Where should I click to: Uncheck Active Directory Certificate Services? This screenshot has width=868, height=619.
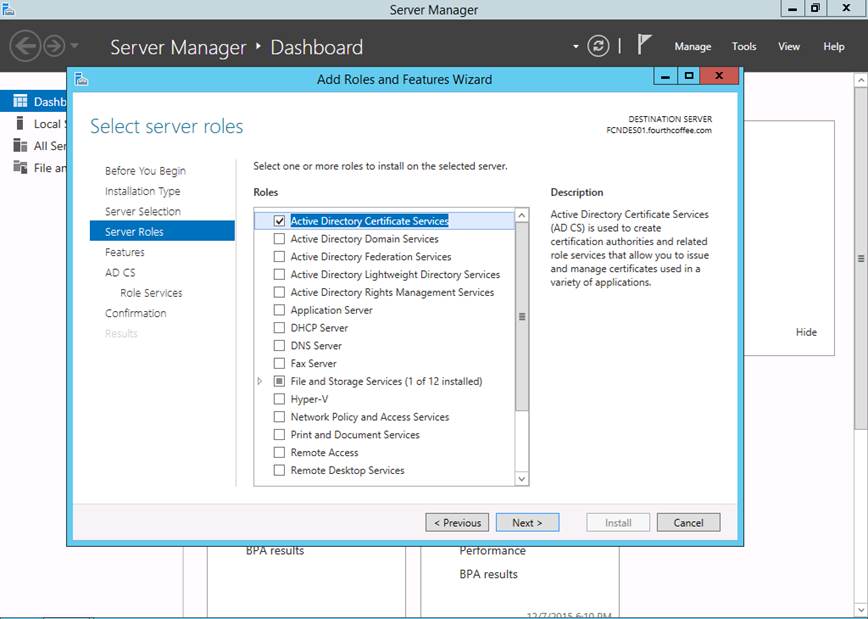279,221
